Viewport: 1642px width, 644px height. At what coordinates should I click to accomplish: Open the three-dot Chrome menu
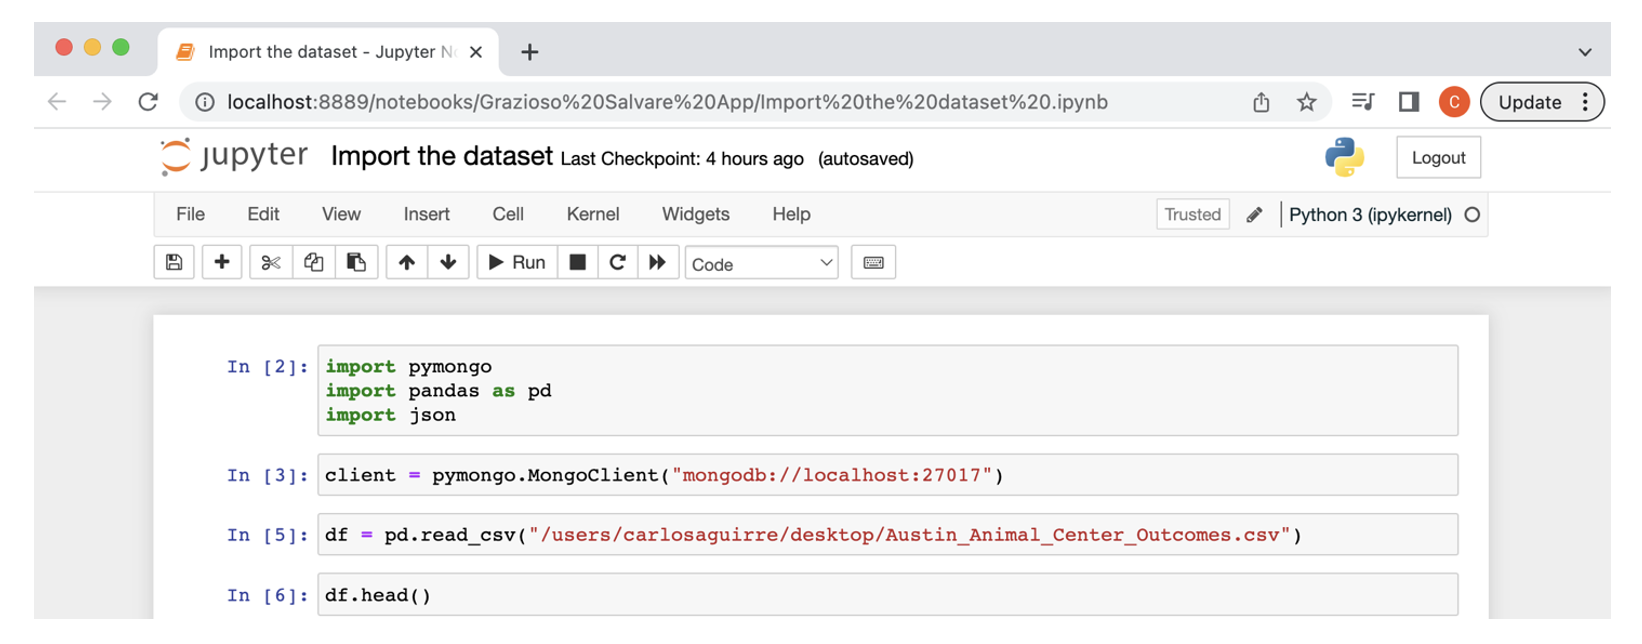coord(1585,102)
